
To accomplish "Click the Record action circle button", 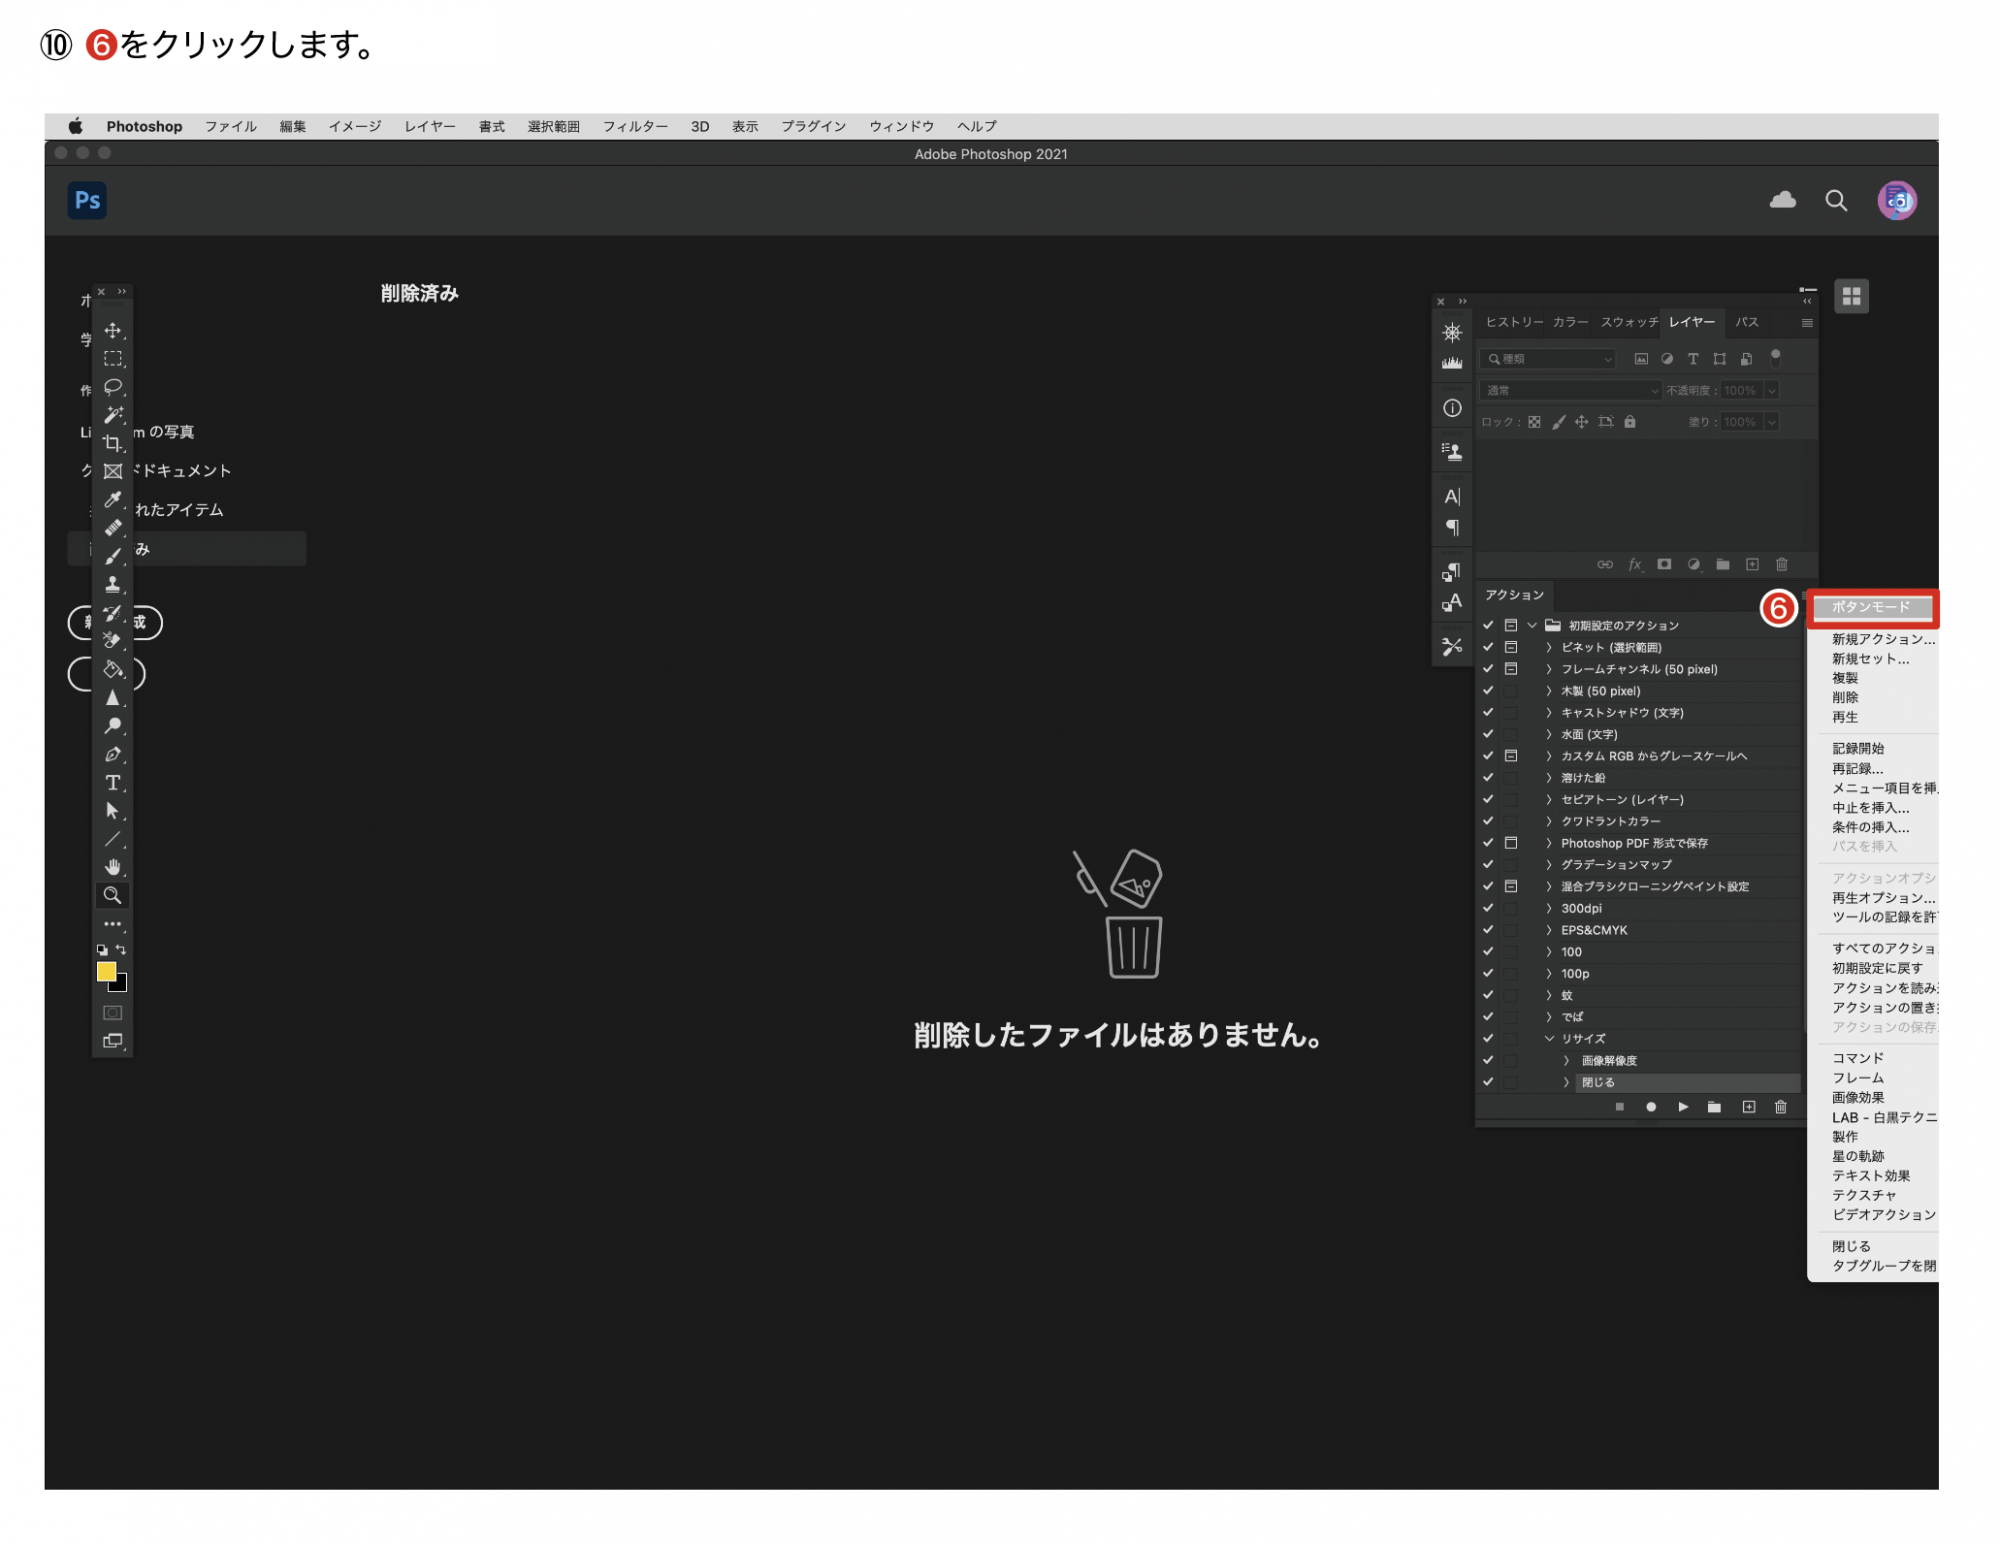I will [1651, 1107].
